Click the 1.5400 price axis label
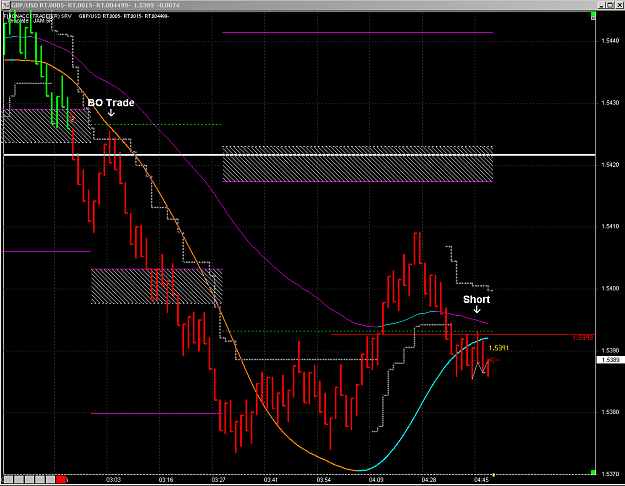625x486 pixels. tap(610, 288)
